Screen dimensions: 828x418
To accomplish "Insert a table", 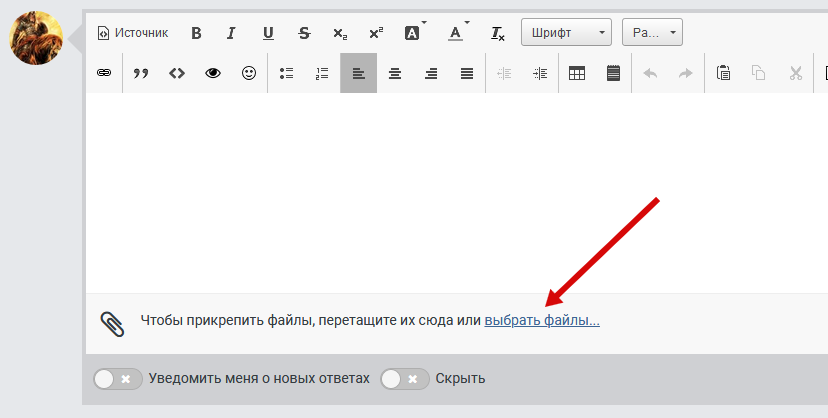I will 577,73.
